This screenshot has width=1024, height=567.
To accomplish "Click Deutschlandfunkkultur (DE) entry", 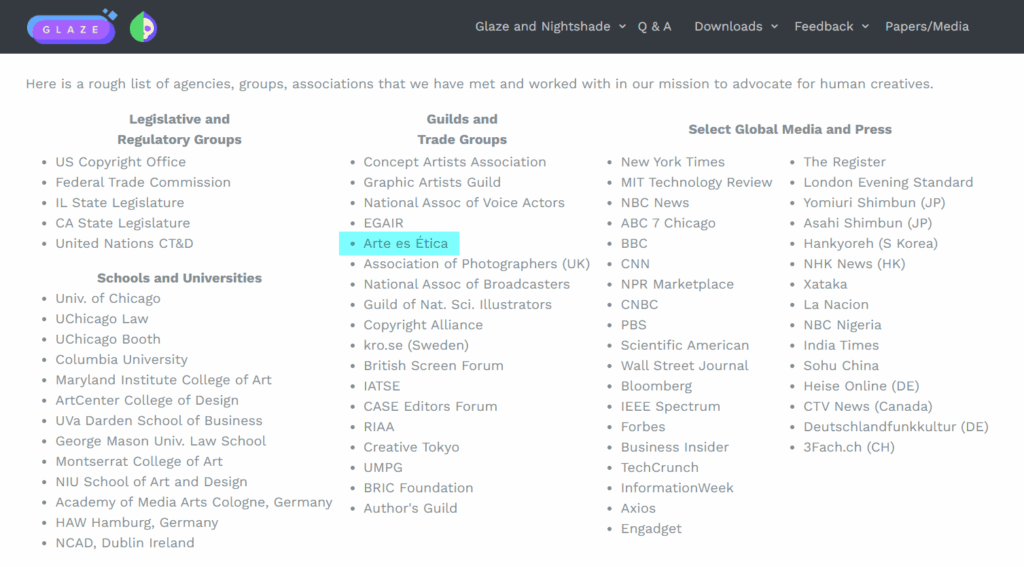I will [895, 427].
